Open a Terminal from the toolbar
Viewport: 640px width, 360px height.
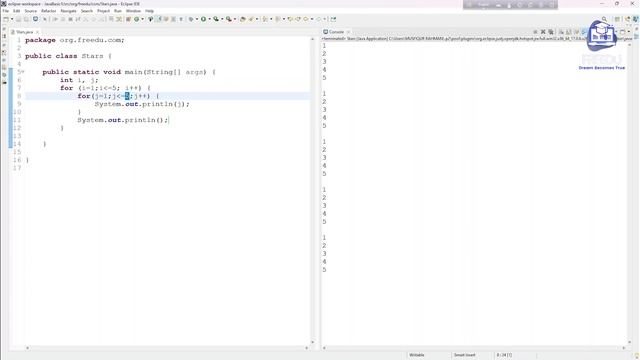click(x=36, y=19)
